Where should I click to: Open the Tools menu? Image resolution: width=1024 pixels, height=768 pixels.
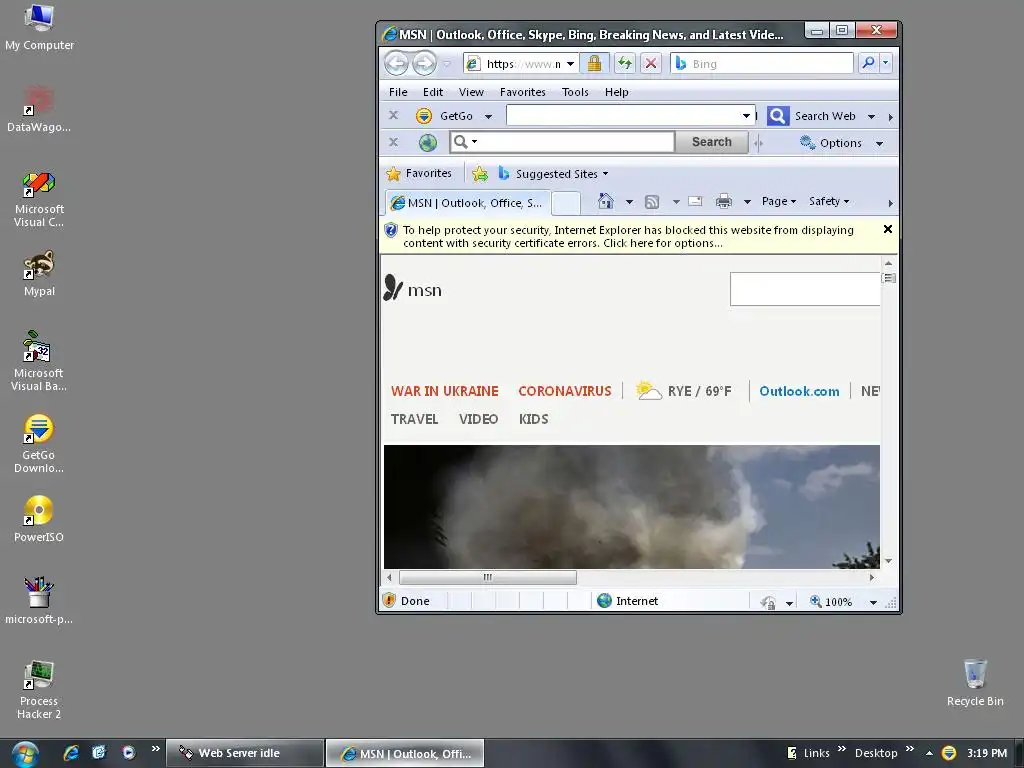click(x=575, y=92)
